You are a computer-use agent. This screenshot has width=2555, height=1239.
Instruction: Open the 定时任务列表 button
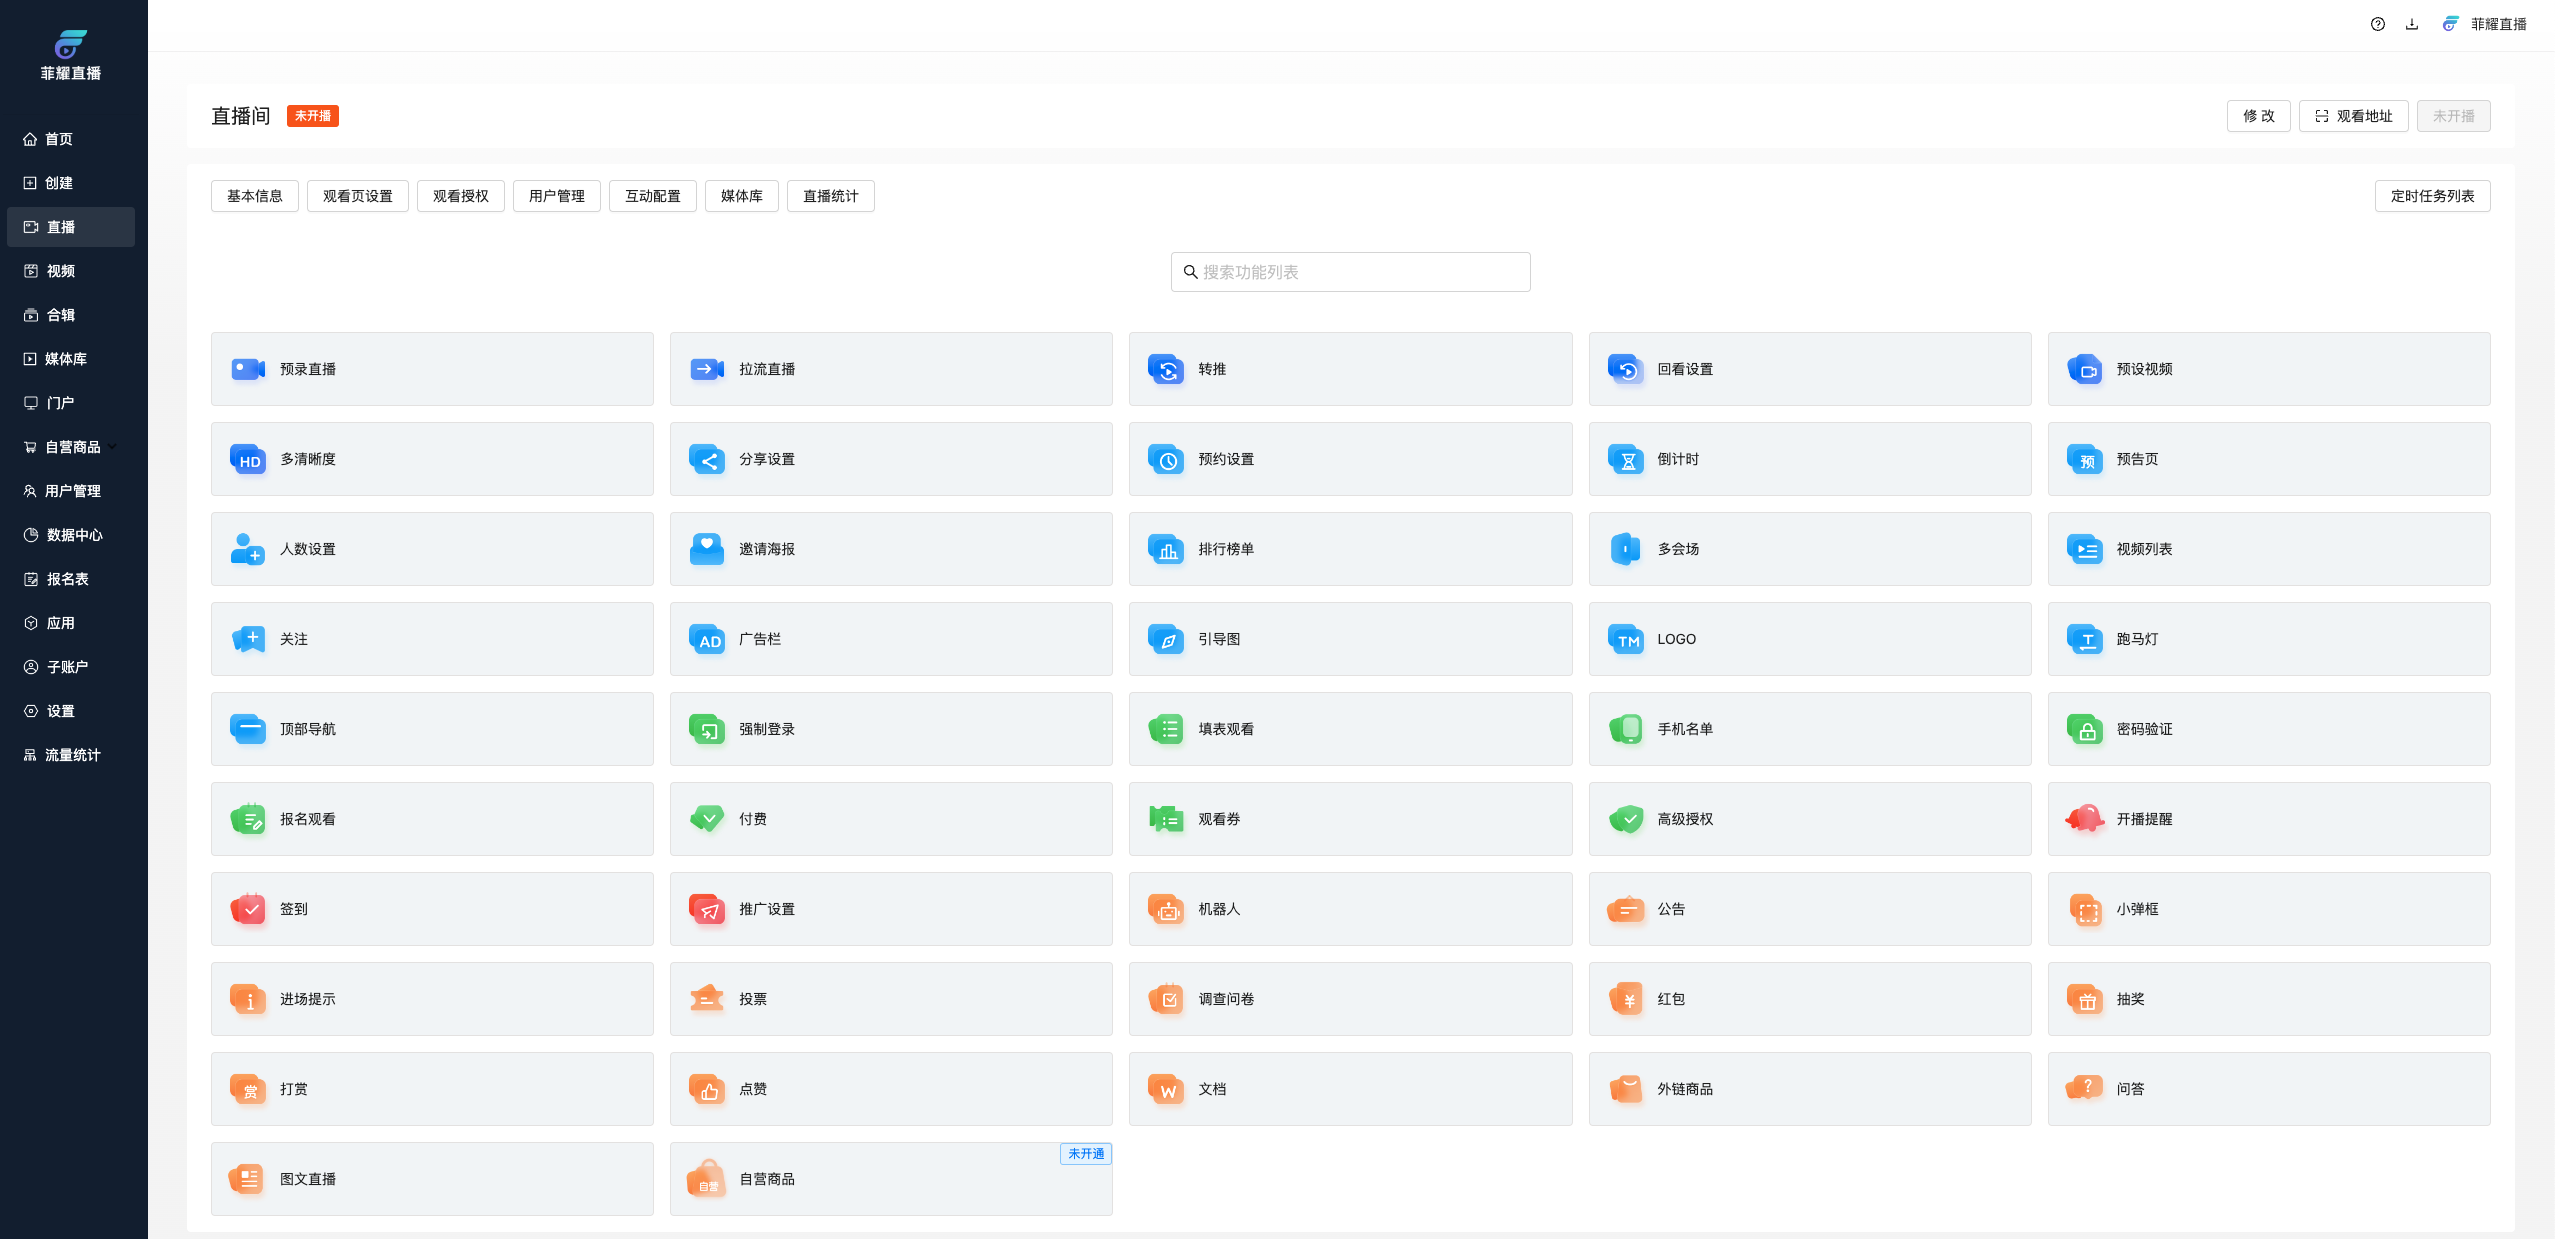[2431, 196]
